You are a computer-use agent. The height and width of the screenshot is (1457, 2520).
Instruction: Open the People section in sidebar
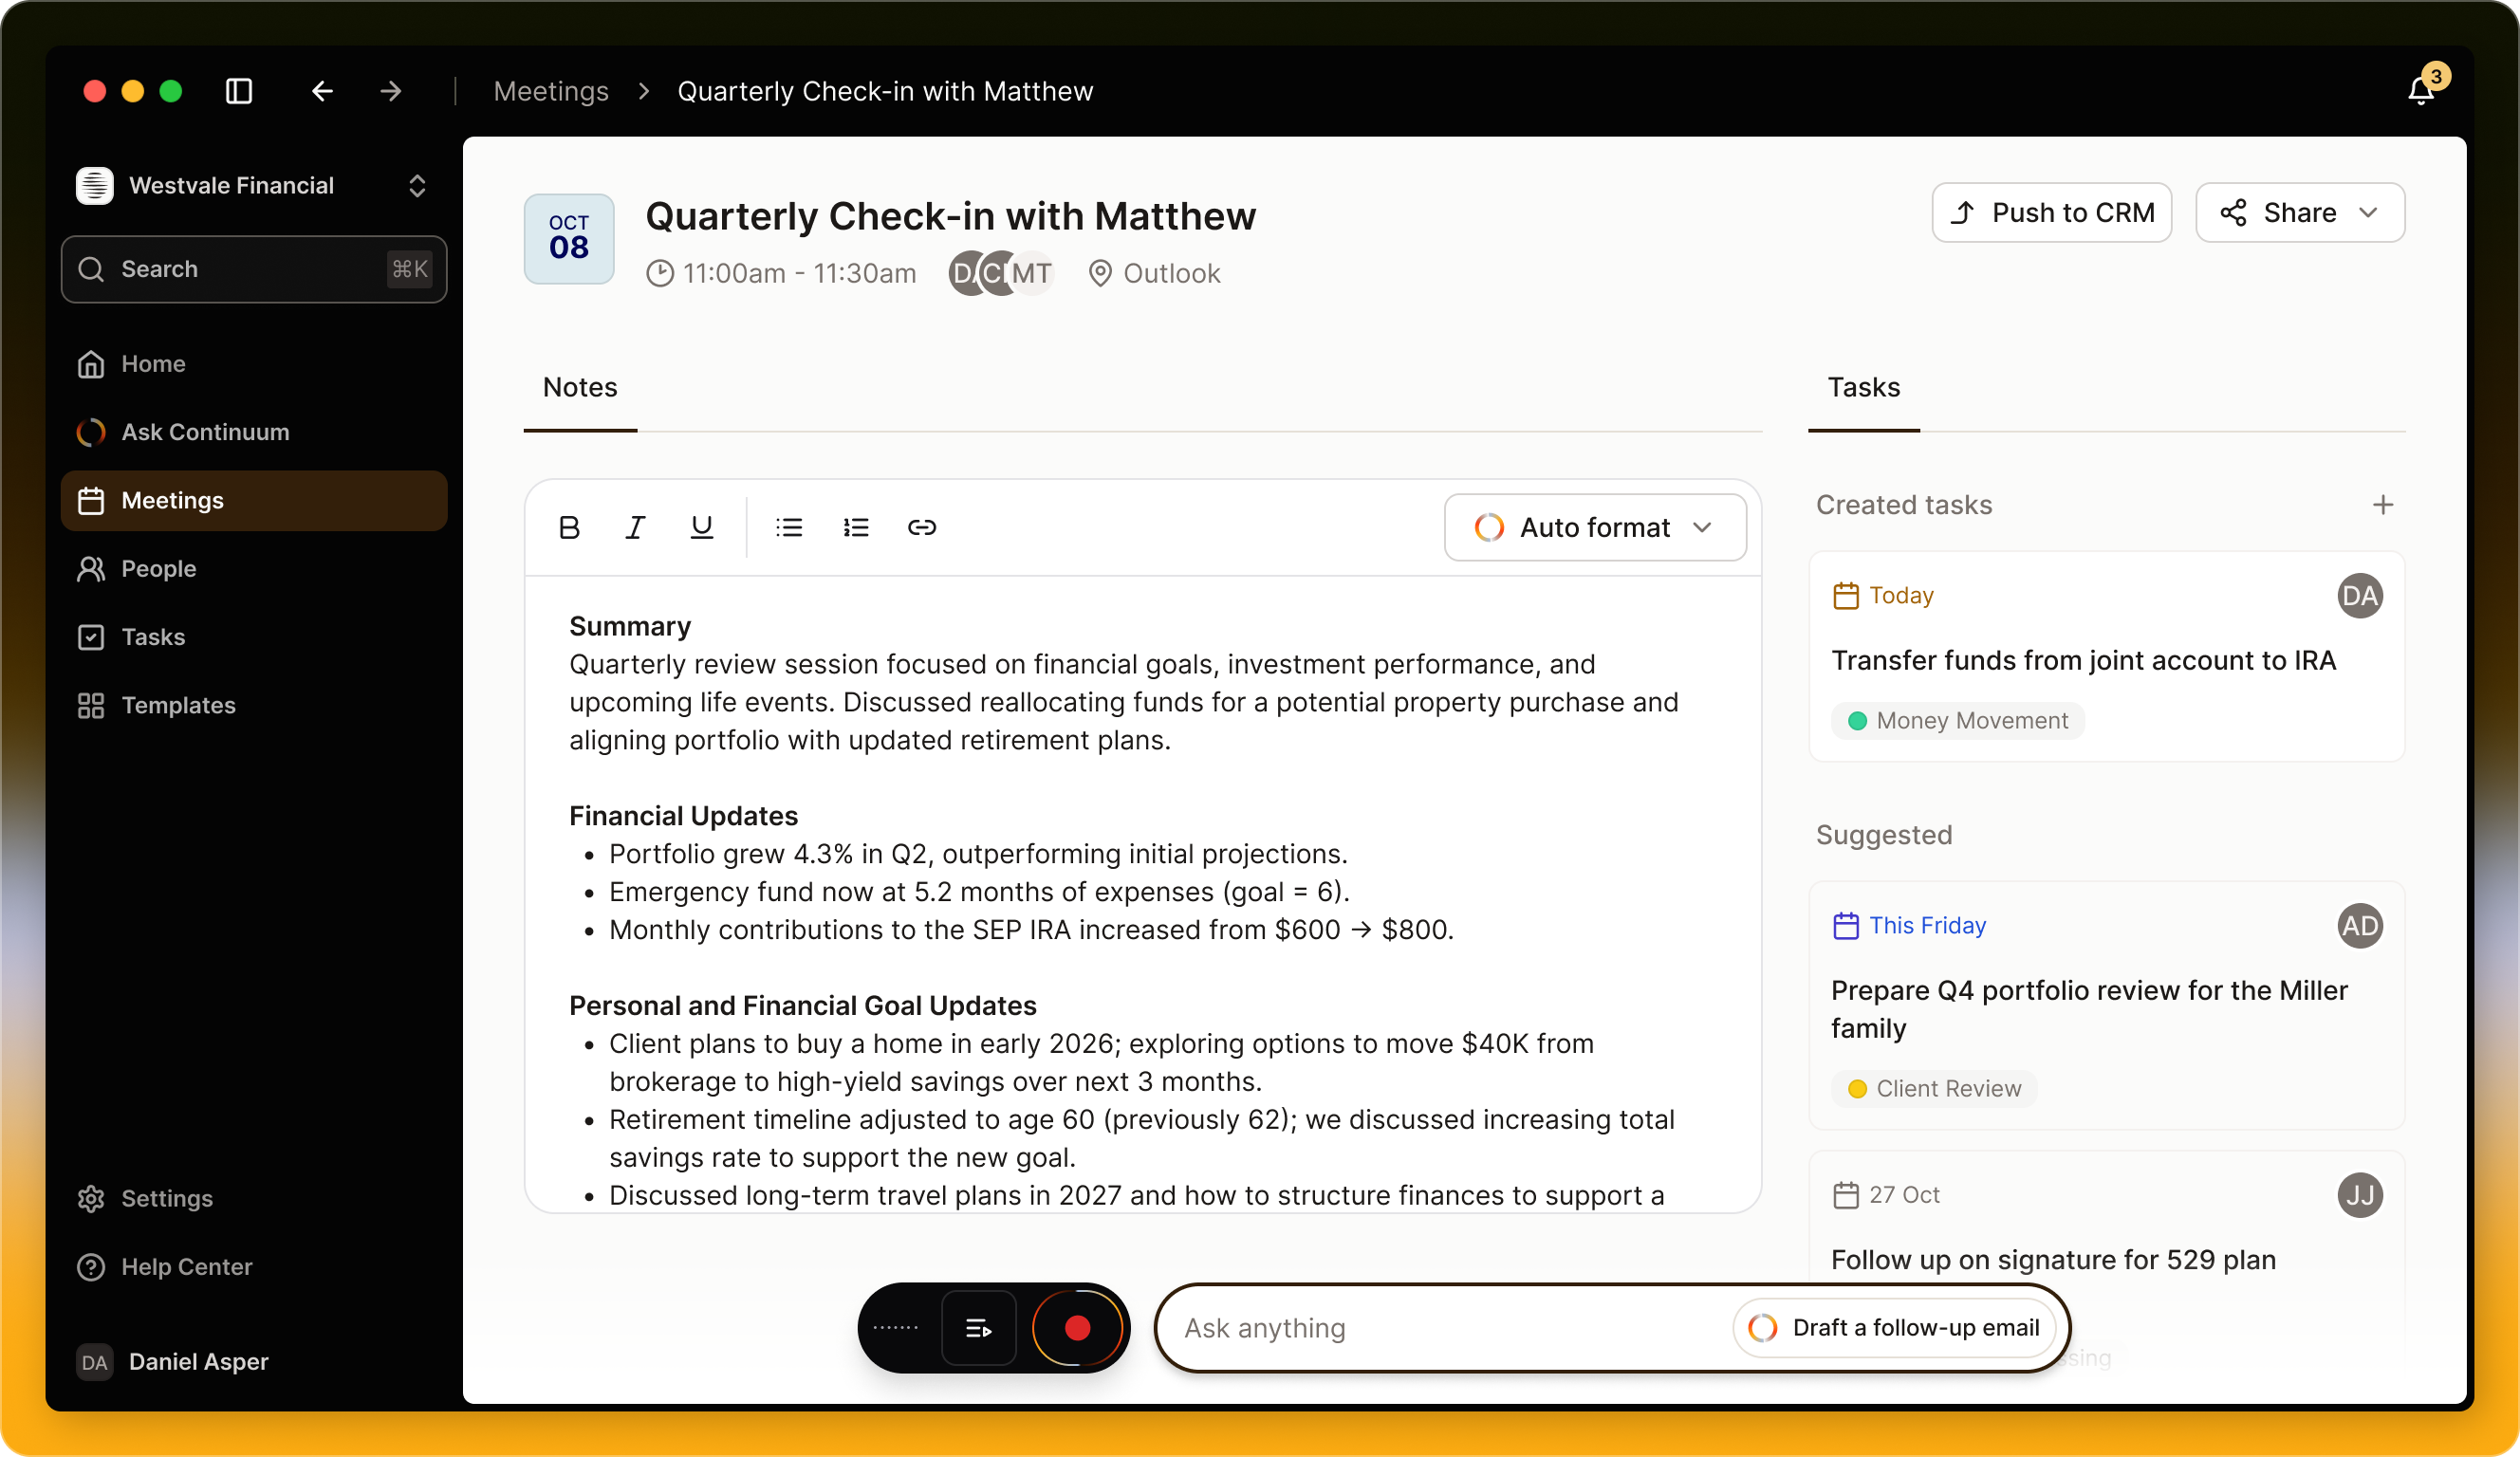click(158, 569)
